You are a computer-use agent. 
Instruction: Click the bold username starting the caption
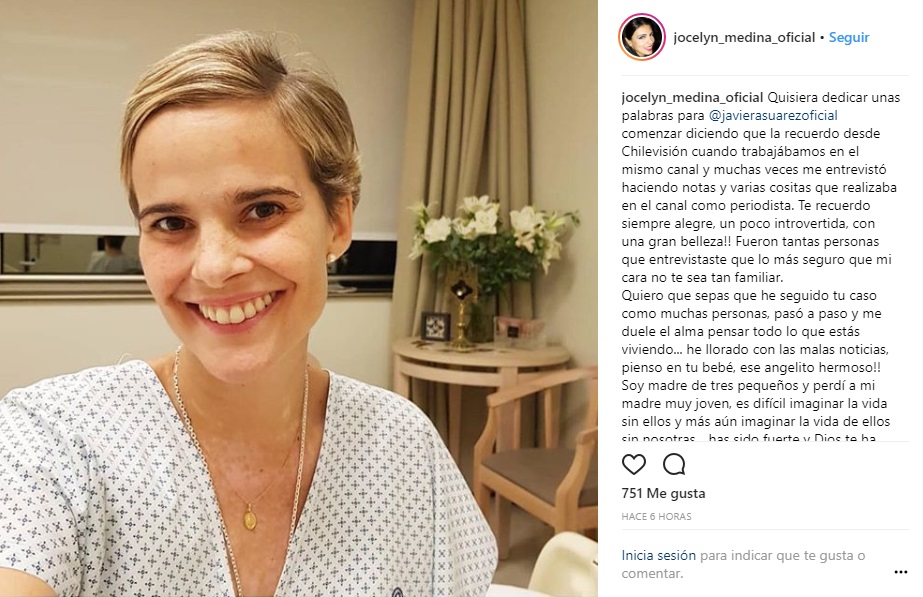tap(692, 97)
